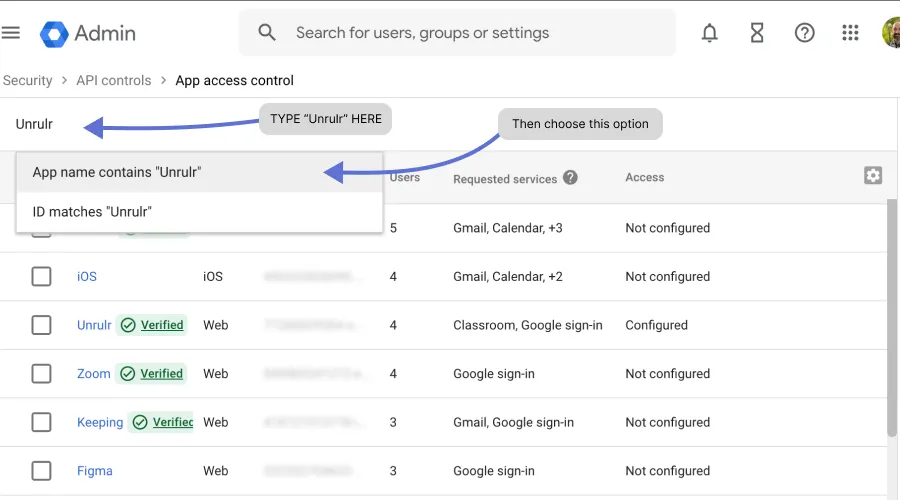Open the Keeping app link
The height and width of the screenshot is (500, 900).
(100, 422)
